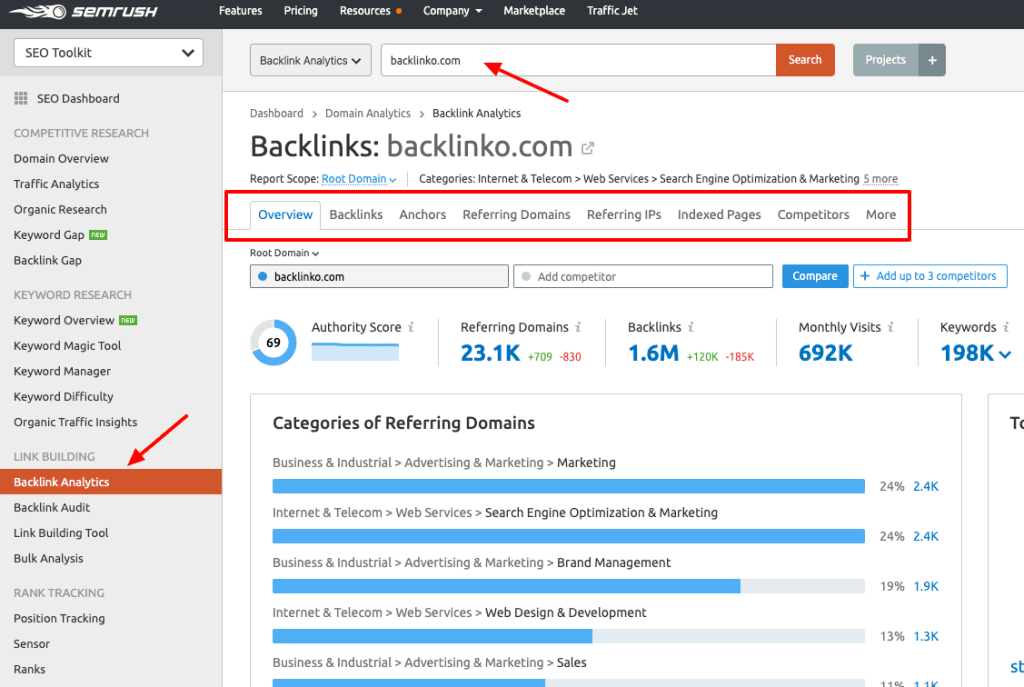The width and height of the screenshot is (1024, 687).
Task: Open Root Domain selector above domain field
Action: pos(284,253)
